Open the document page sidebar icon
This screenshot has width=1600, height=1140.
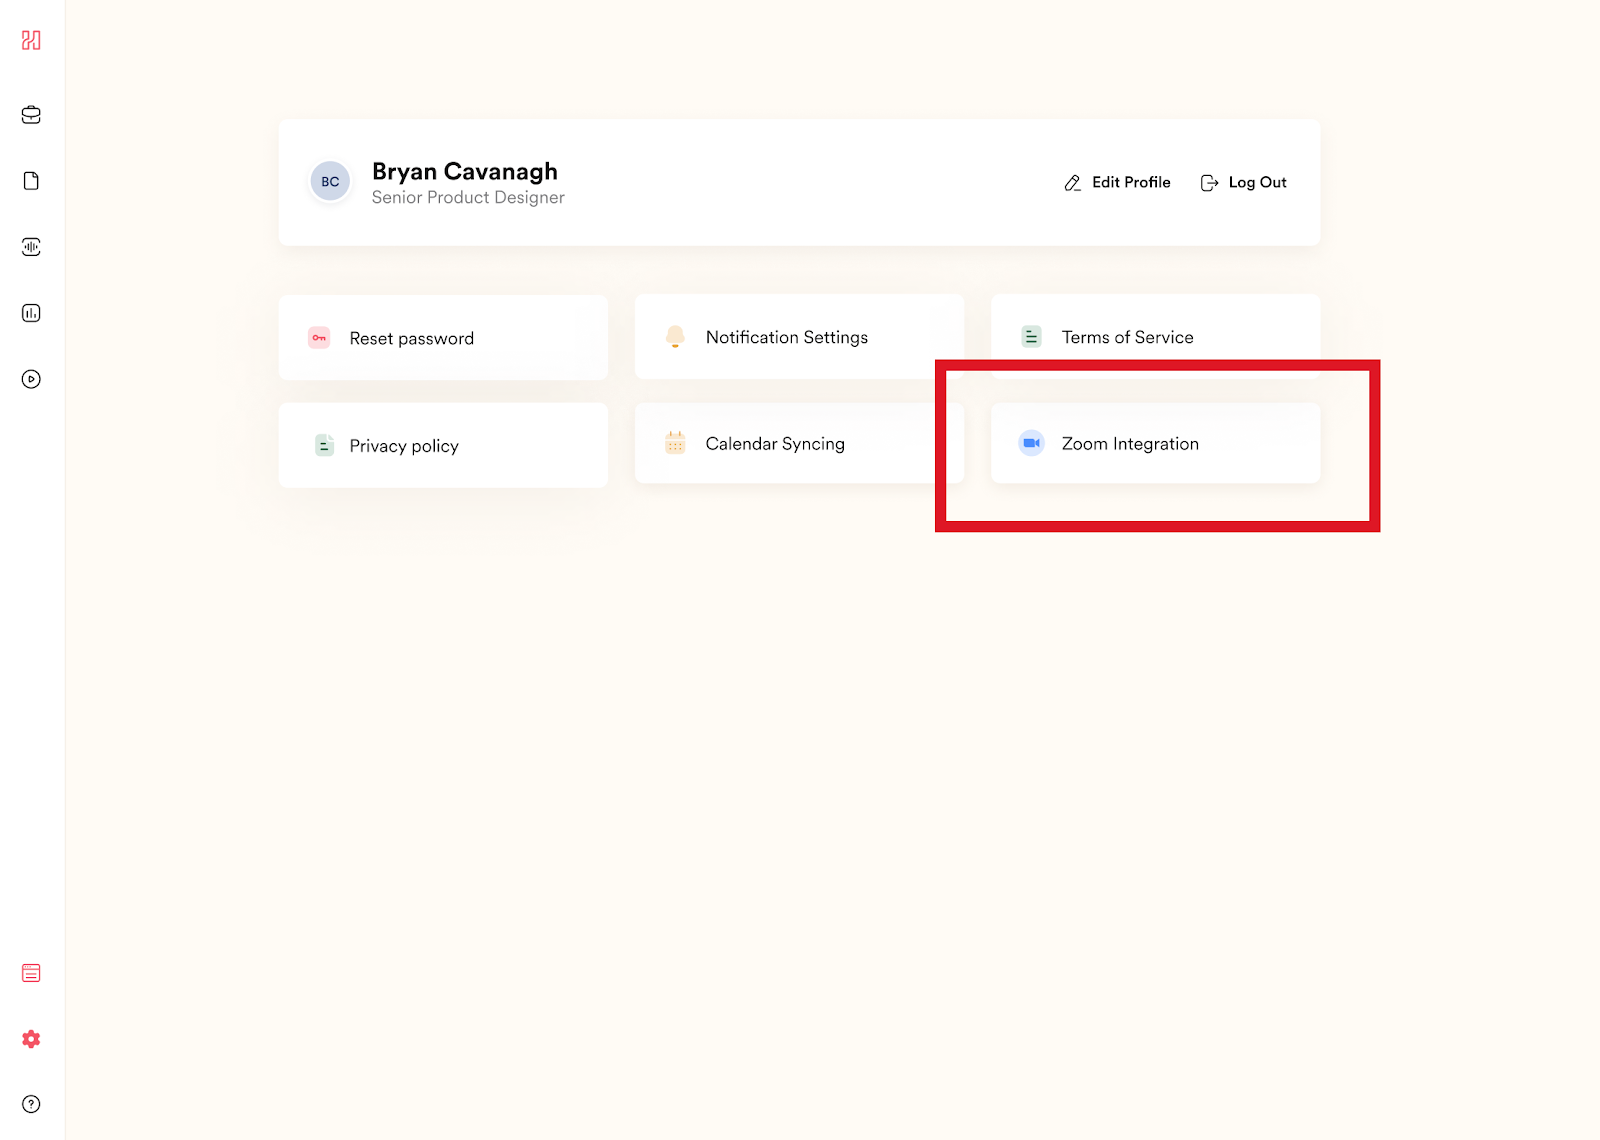31,181
